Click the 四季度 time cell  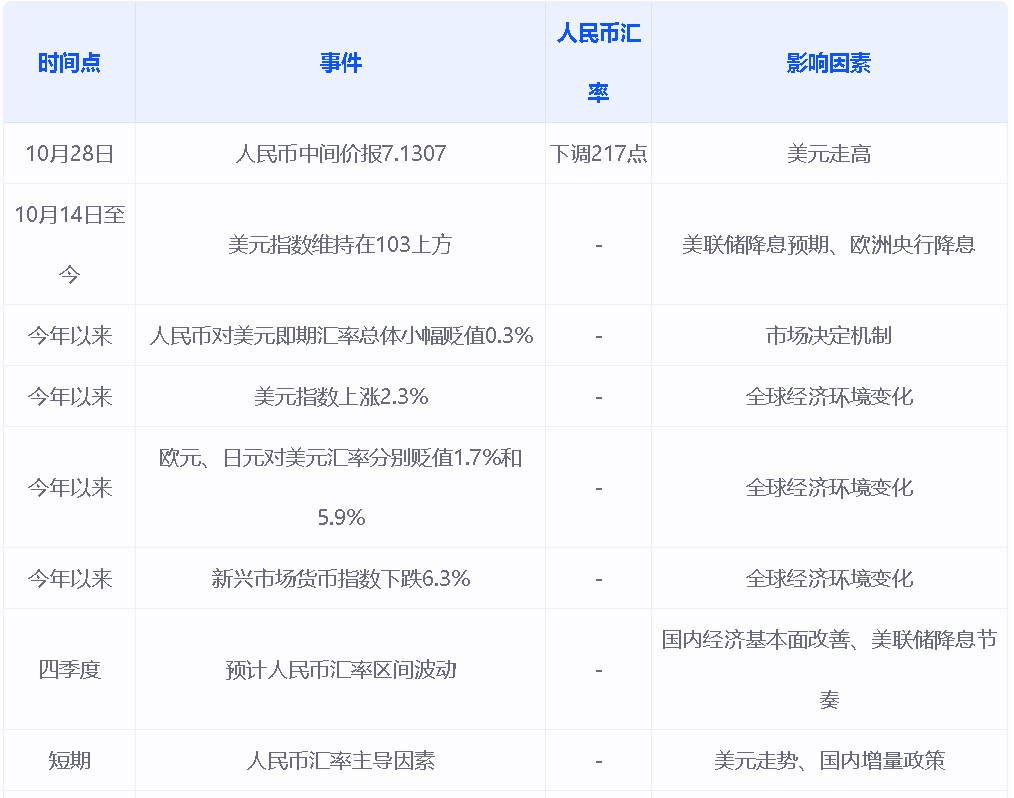[69, 670]
